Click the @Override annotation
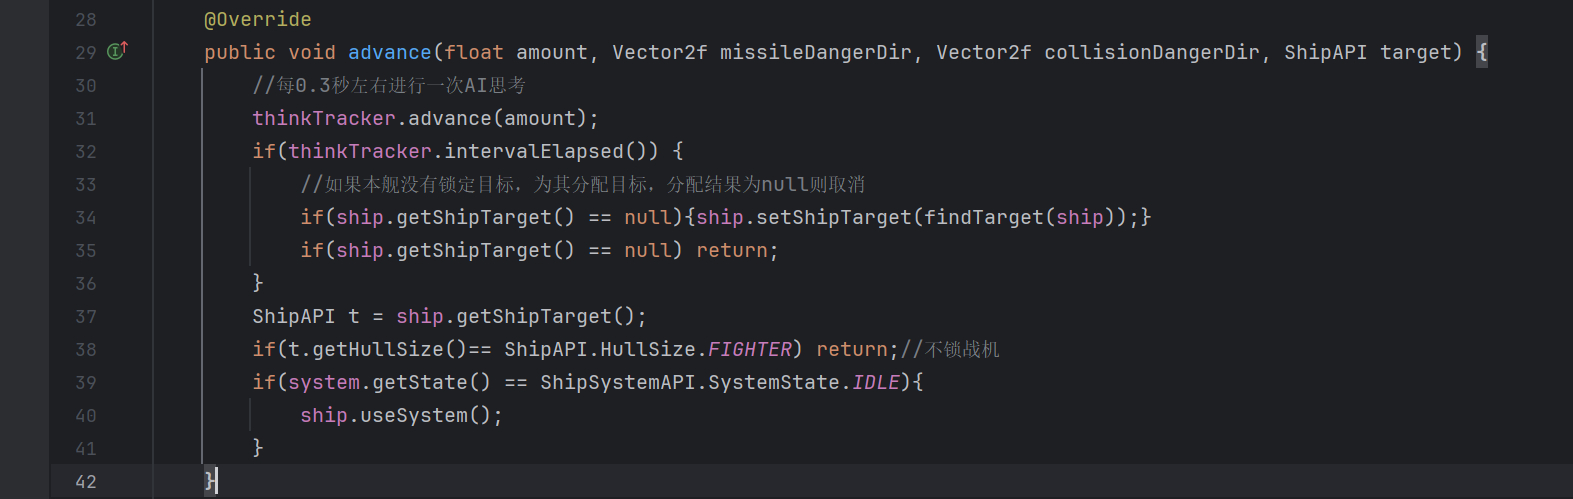 tap(257, 20)
